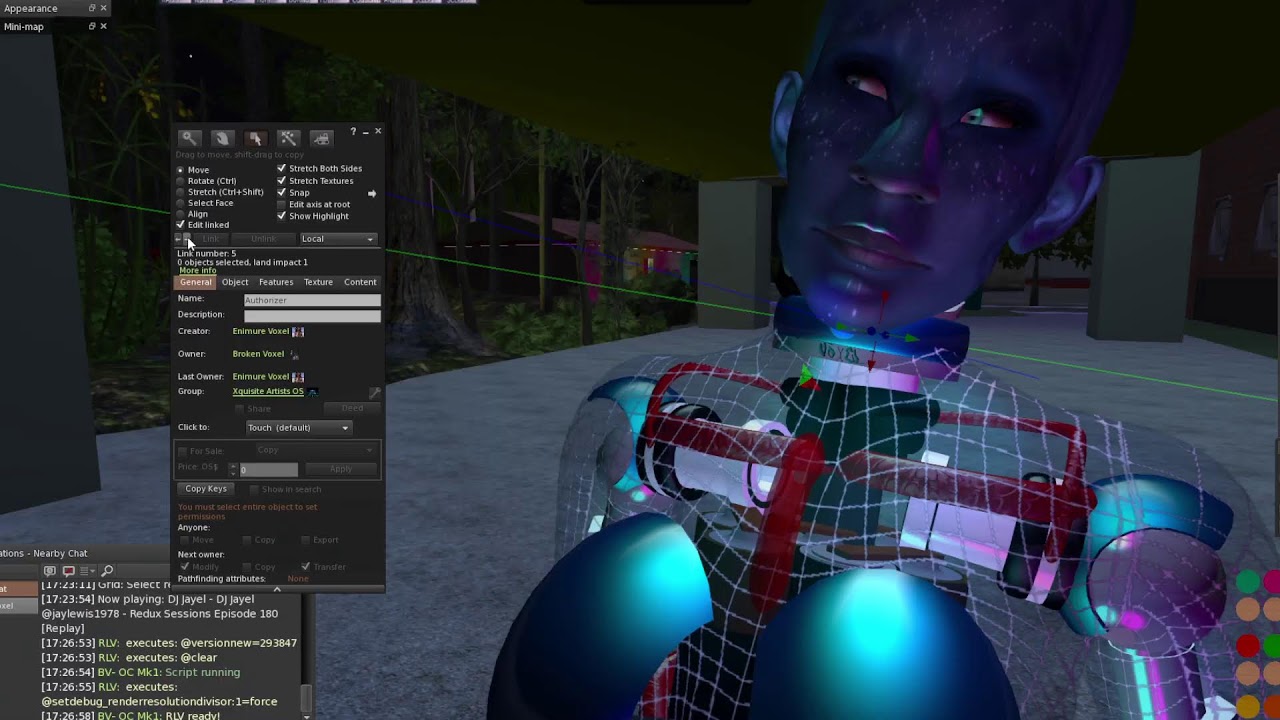Screen dimensions: 1280x720
Task: Select the Move (hand) tool in build panel
Action: 222,138
